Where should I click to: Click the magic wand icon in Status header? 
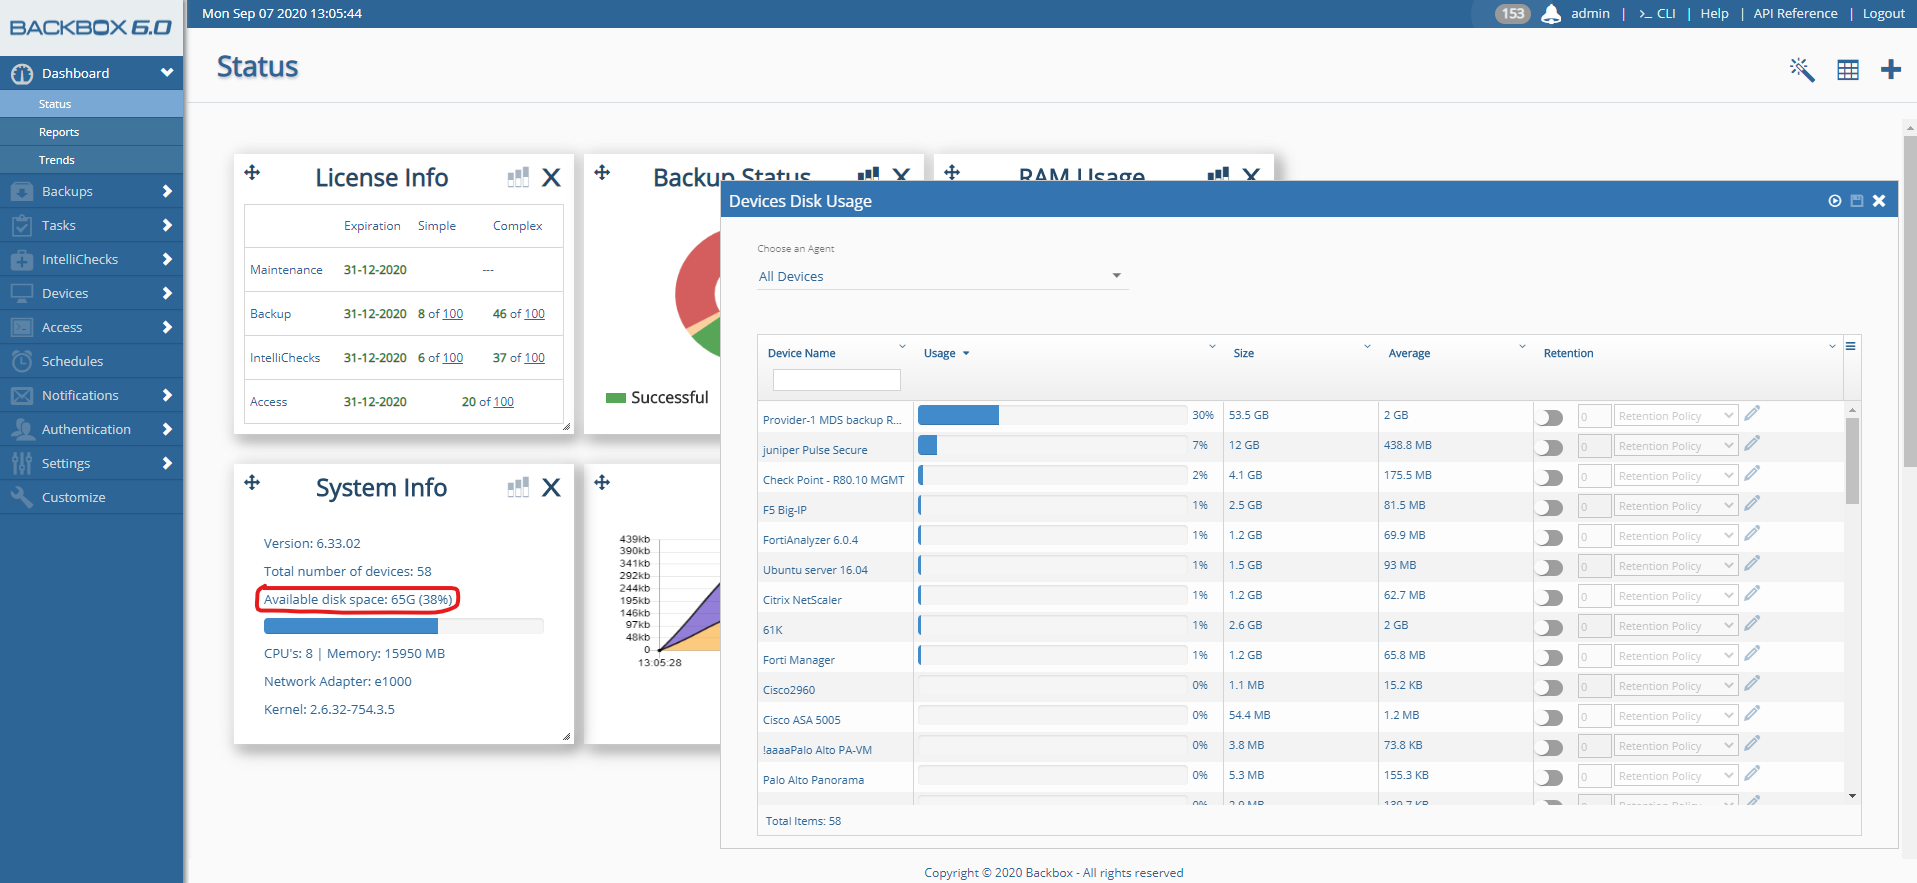point(1801,70)
